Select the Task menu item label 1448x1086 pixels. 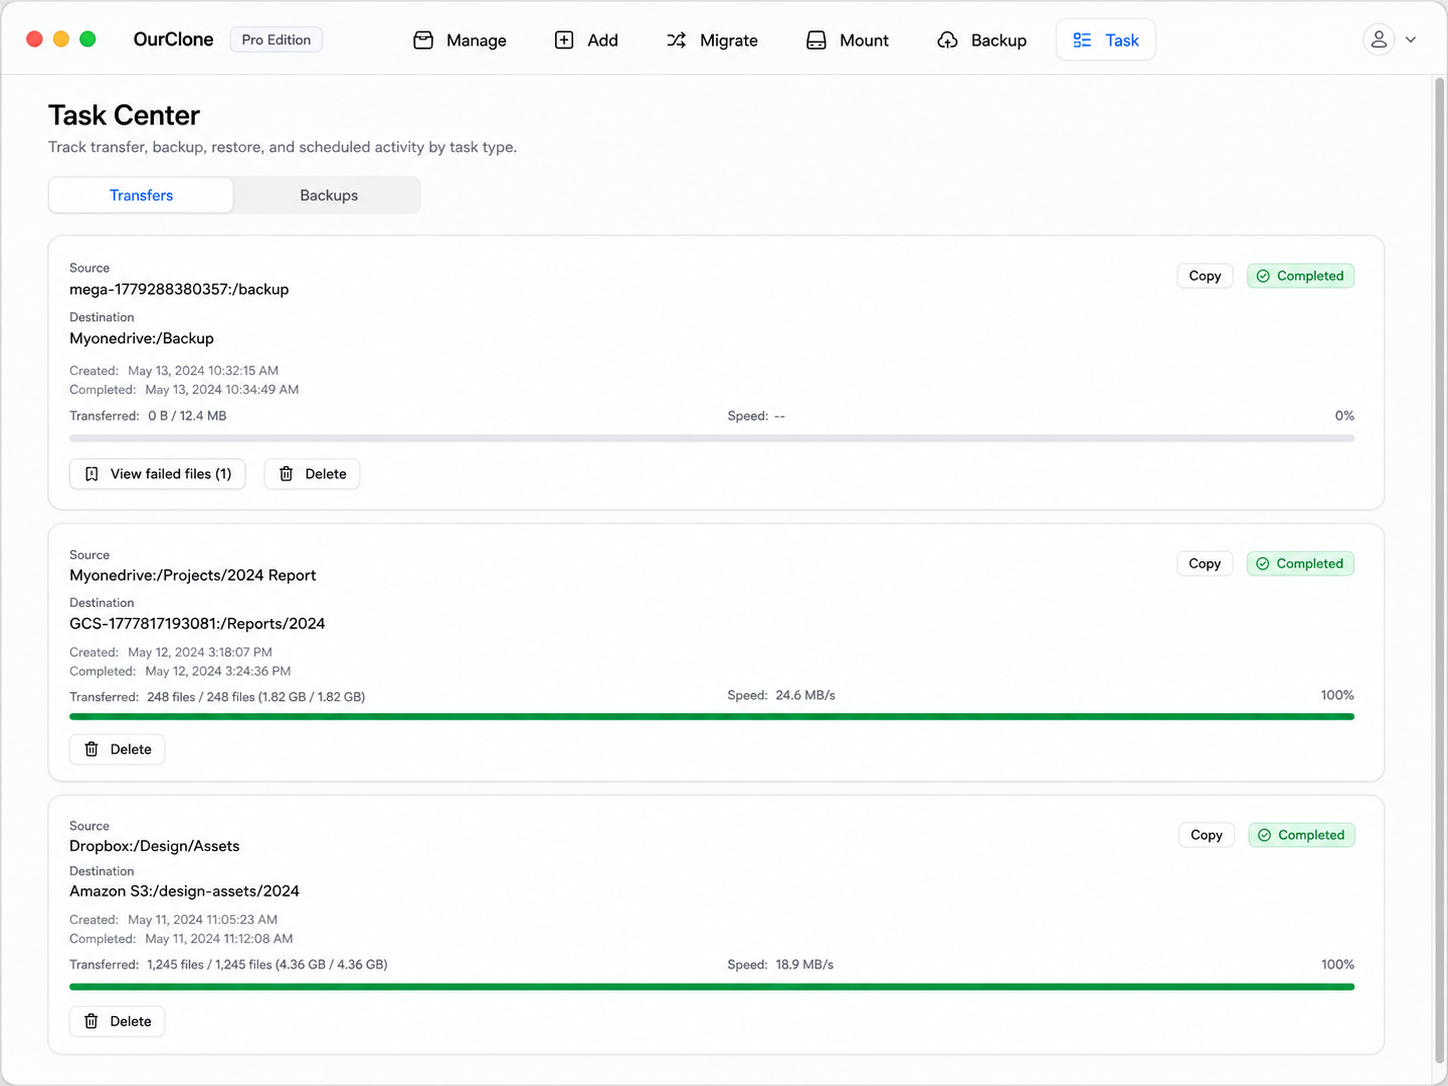point(1122,40)
